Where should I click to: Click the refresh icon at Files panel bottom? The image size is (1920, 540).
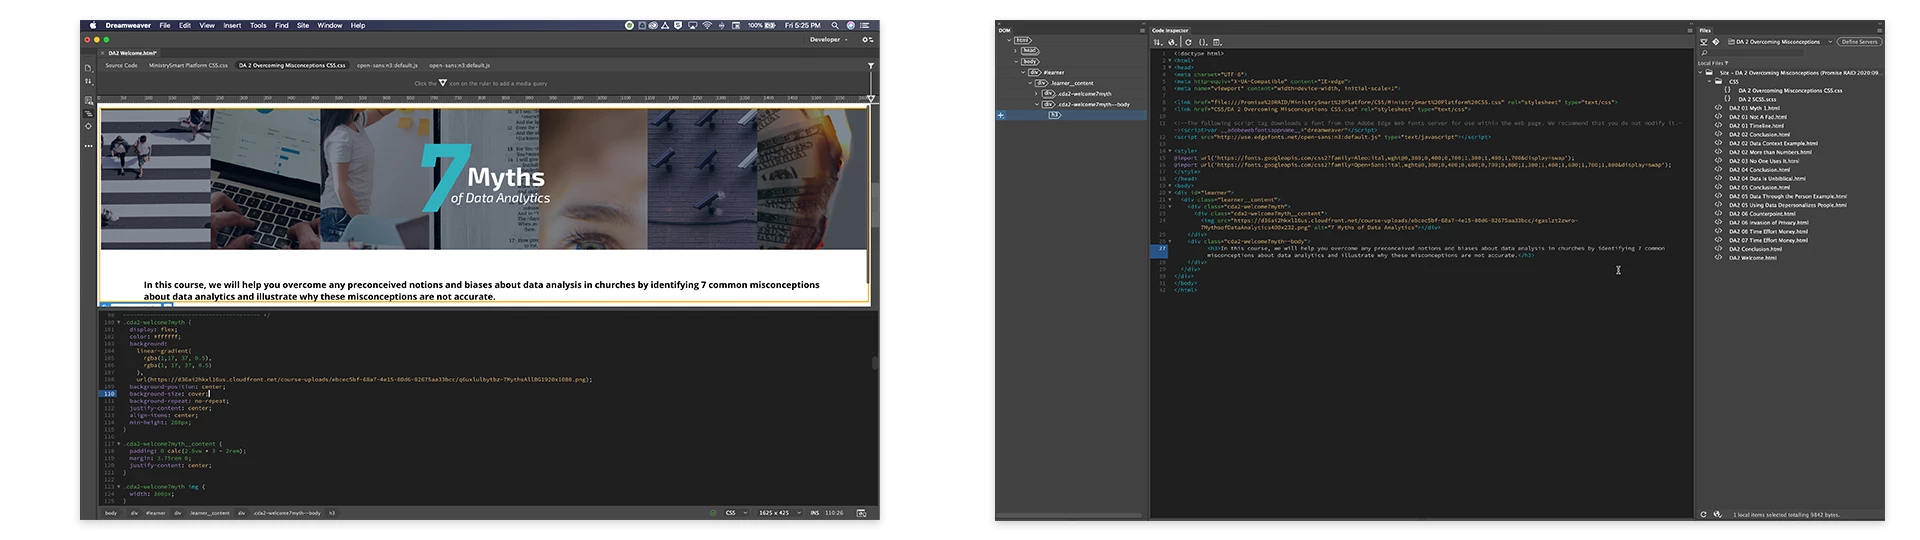point(1703,514)
